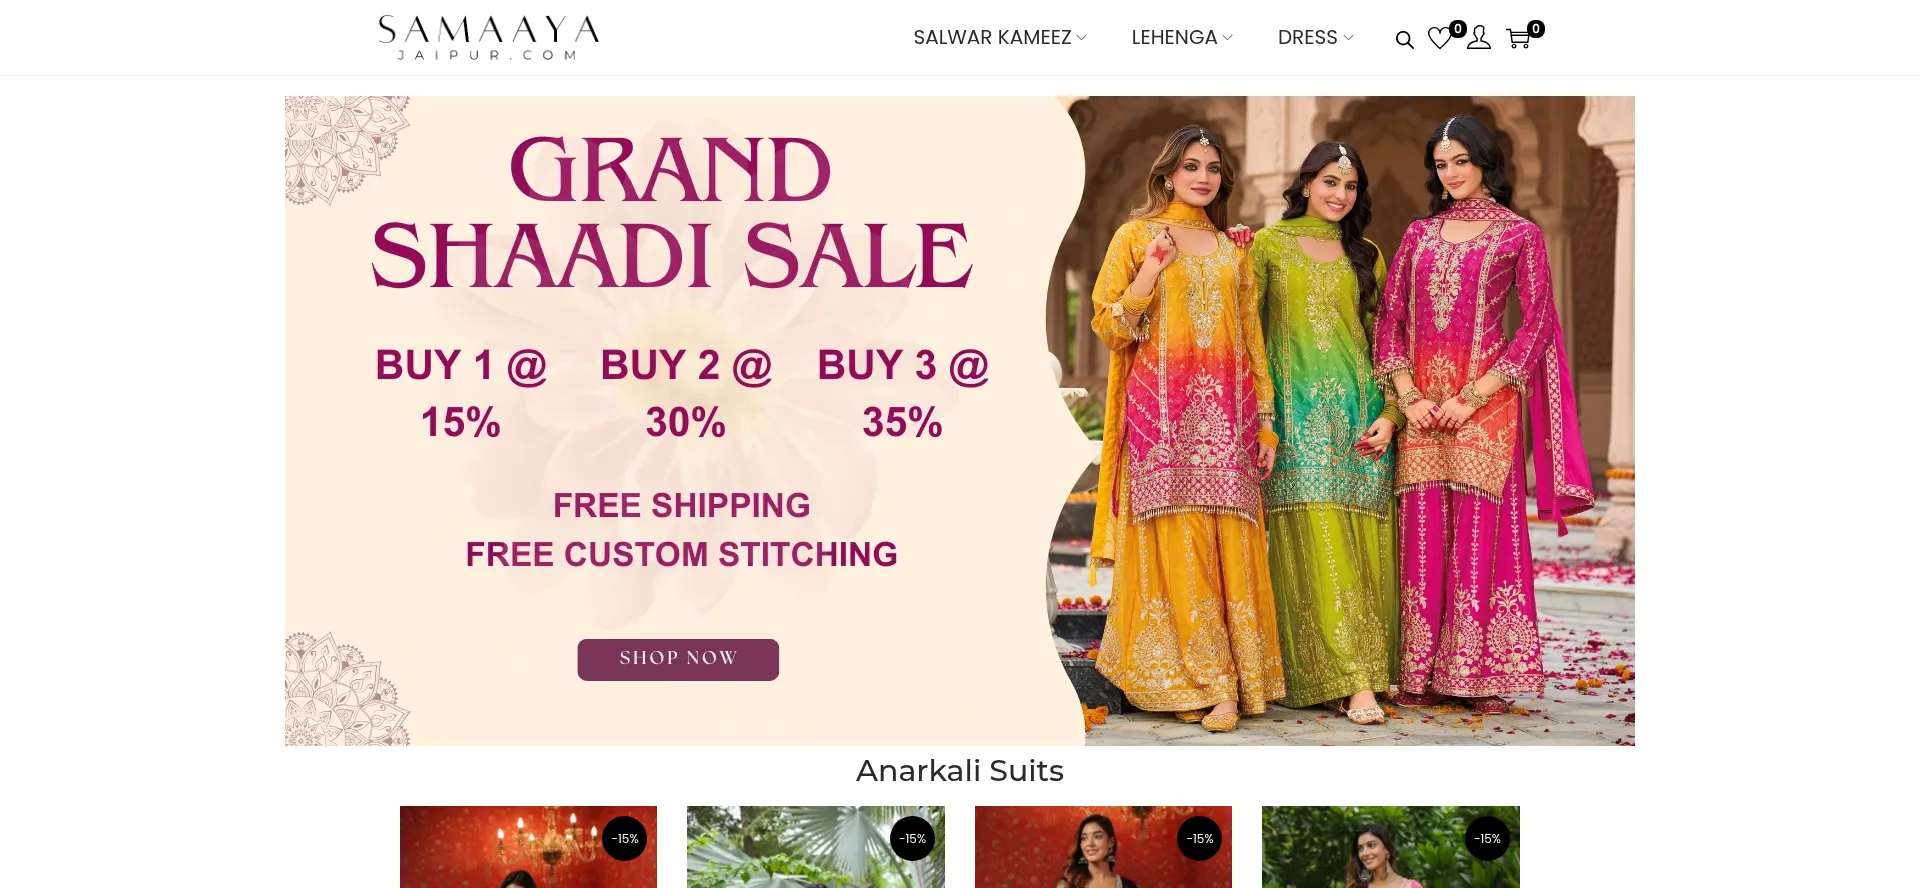Expand the Lehenga dropdown chevron
Viewport: 1920px width, 888px height.
point(1227,38)
